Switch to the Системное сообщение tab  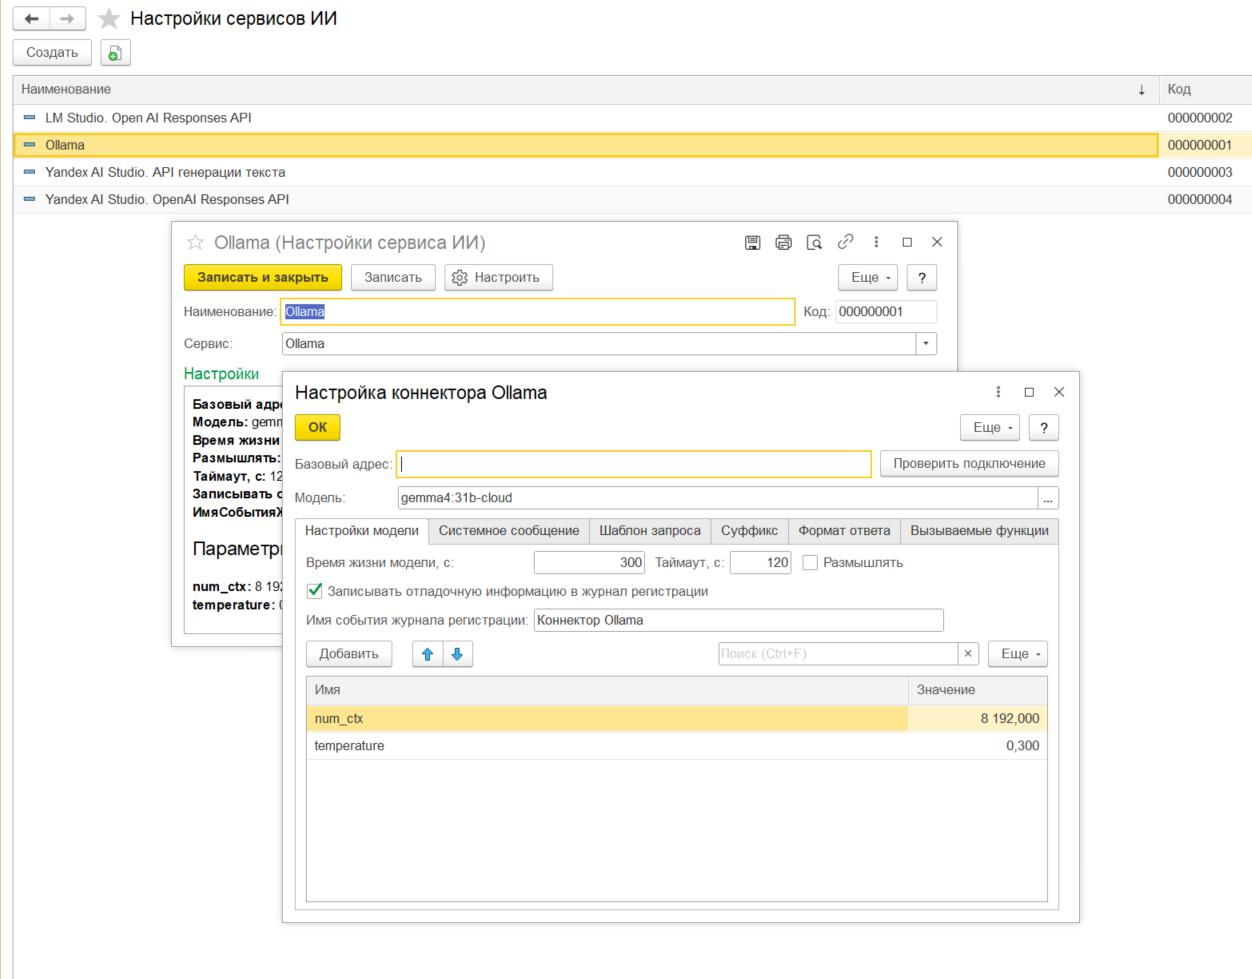(509, 531)
